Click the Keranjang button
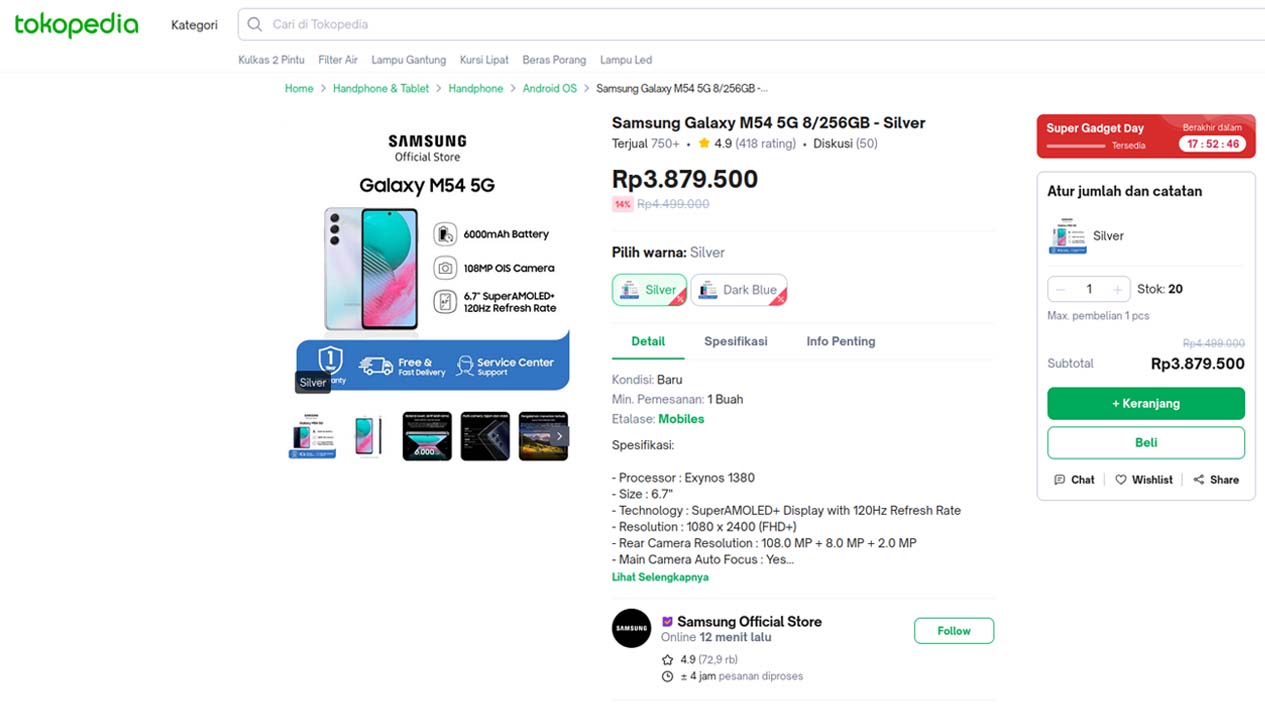Viewport: 1265px width, 711px height. click(x=1145, y=403)
